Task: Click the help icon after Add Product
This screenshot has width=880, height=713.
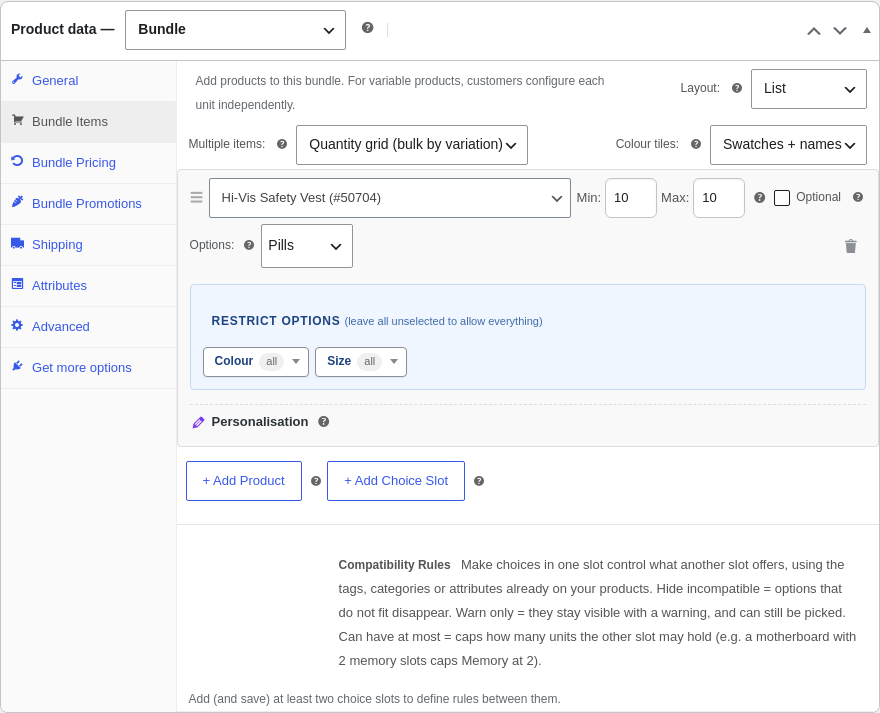Action: click(316, 481)
